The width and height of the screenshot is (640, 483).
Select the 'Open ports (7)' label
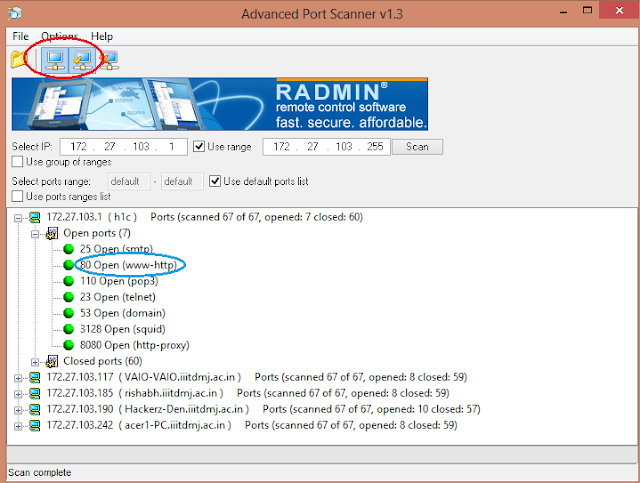pos(97,233)
